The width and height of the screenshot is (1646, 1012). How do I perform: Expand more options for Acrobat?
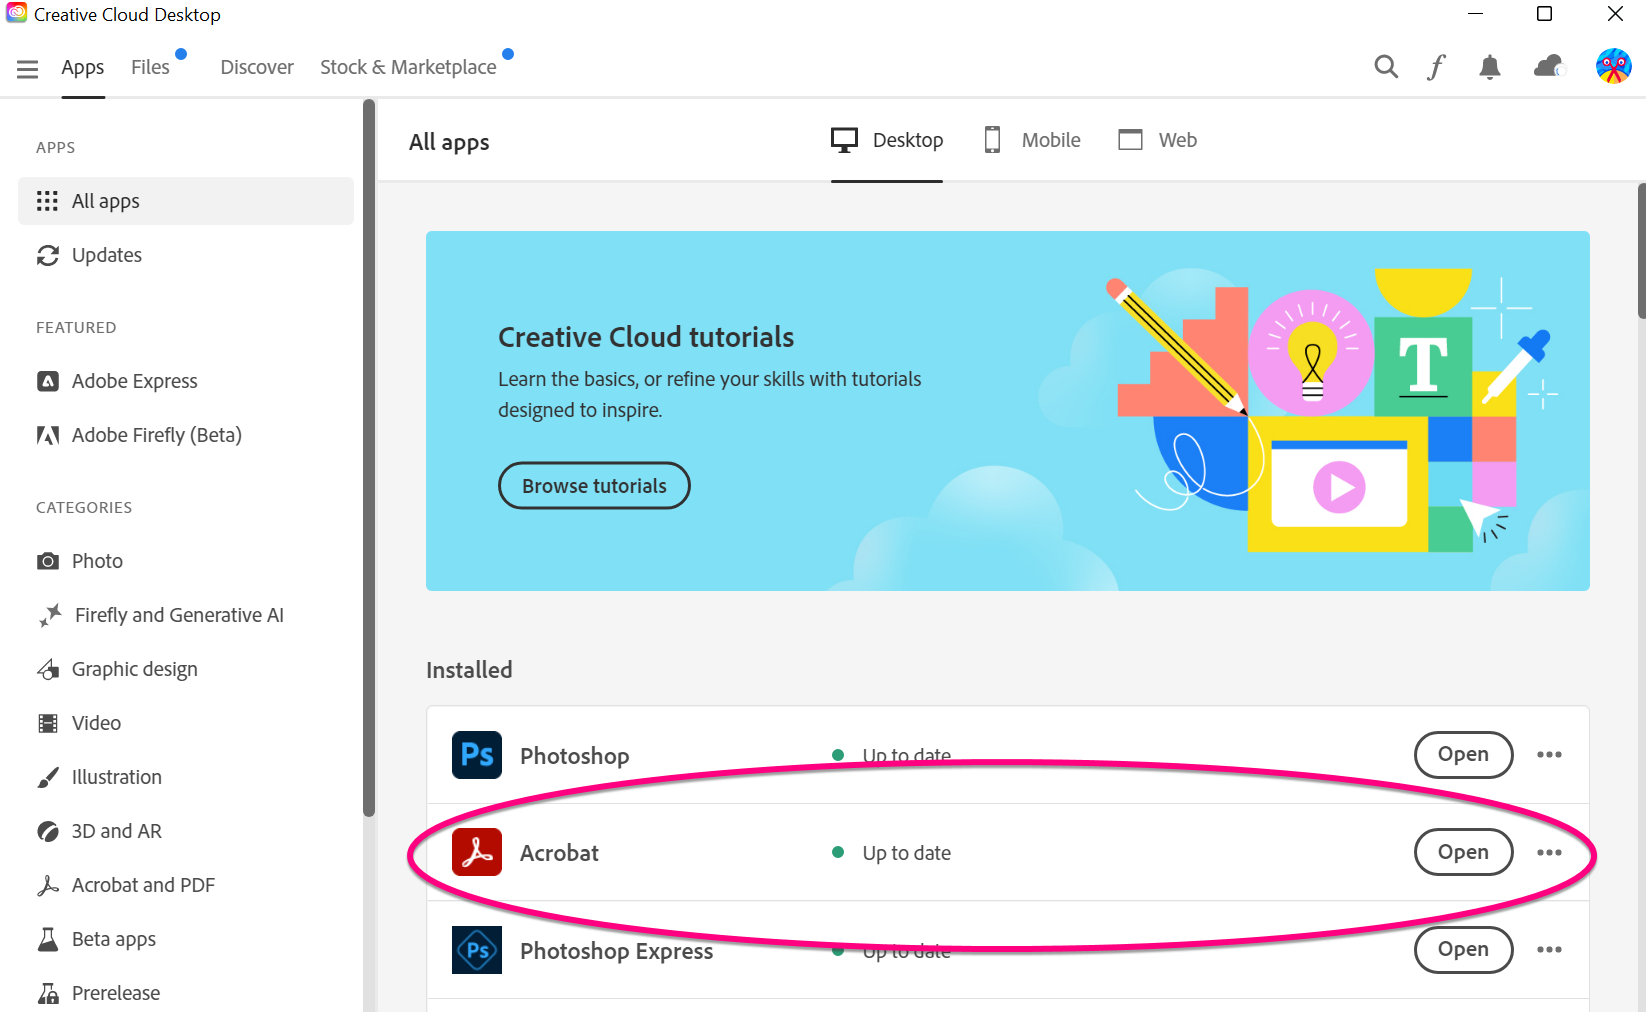coord(1549,852)
